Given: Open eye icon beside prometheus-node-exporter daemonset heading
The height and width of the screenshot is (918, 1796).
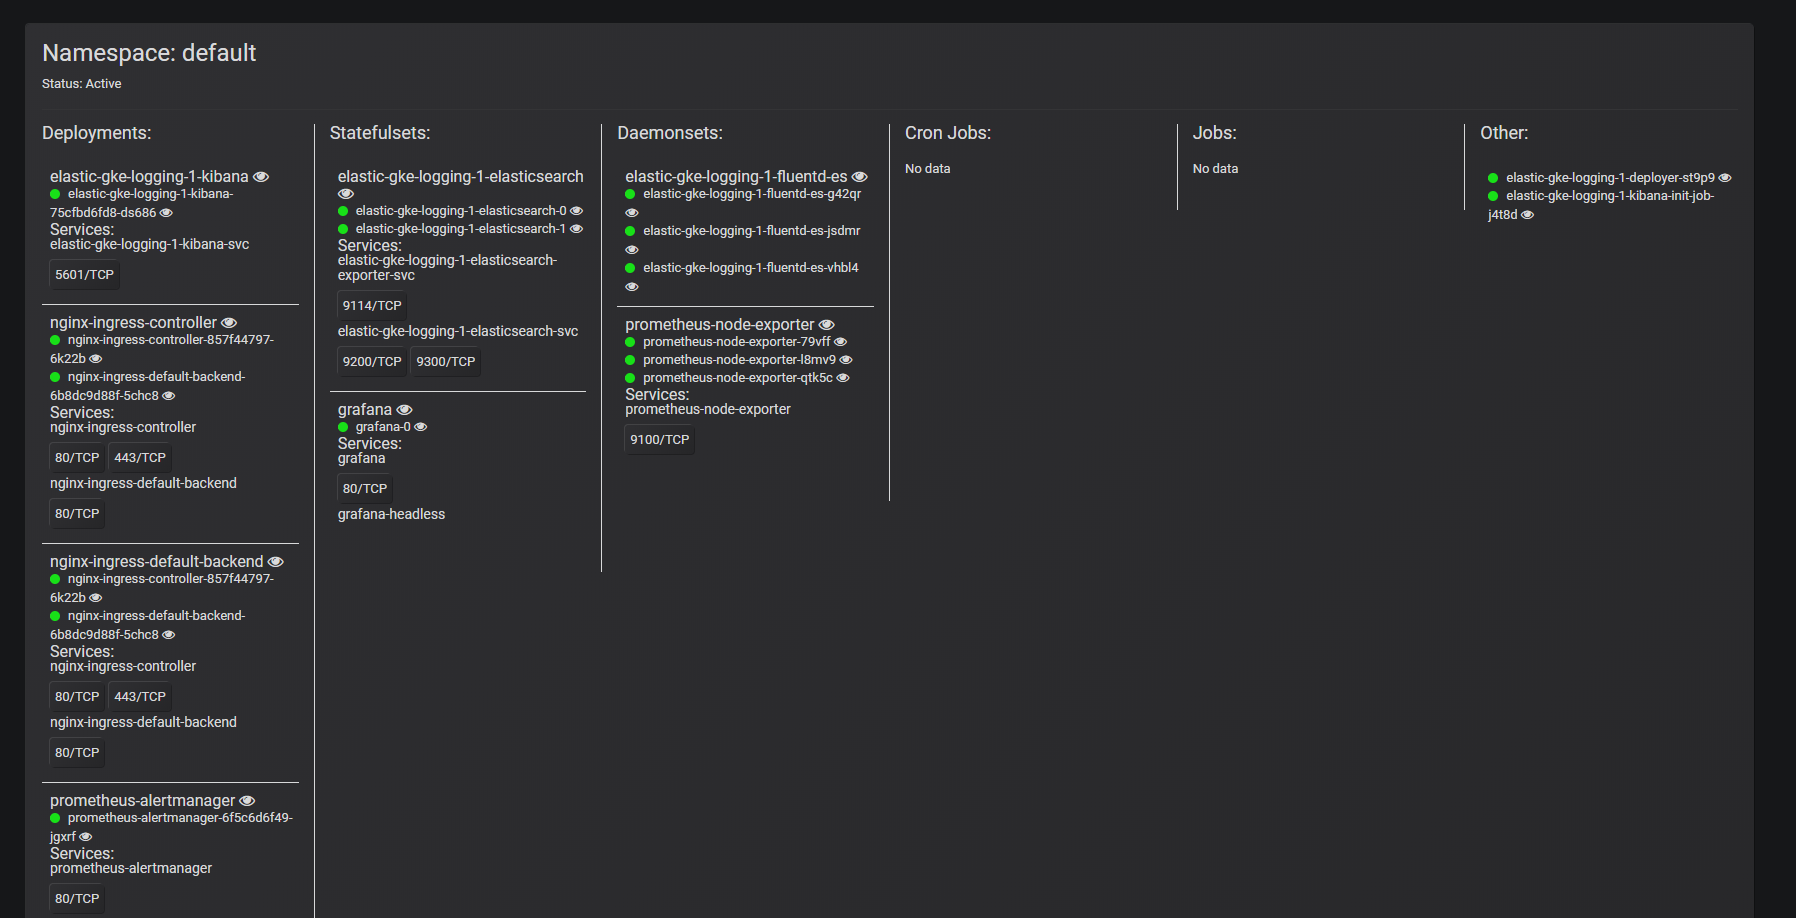Looking at the screenshot, I should [826, 325].
